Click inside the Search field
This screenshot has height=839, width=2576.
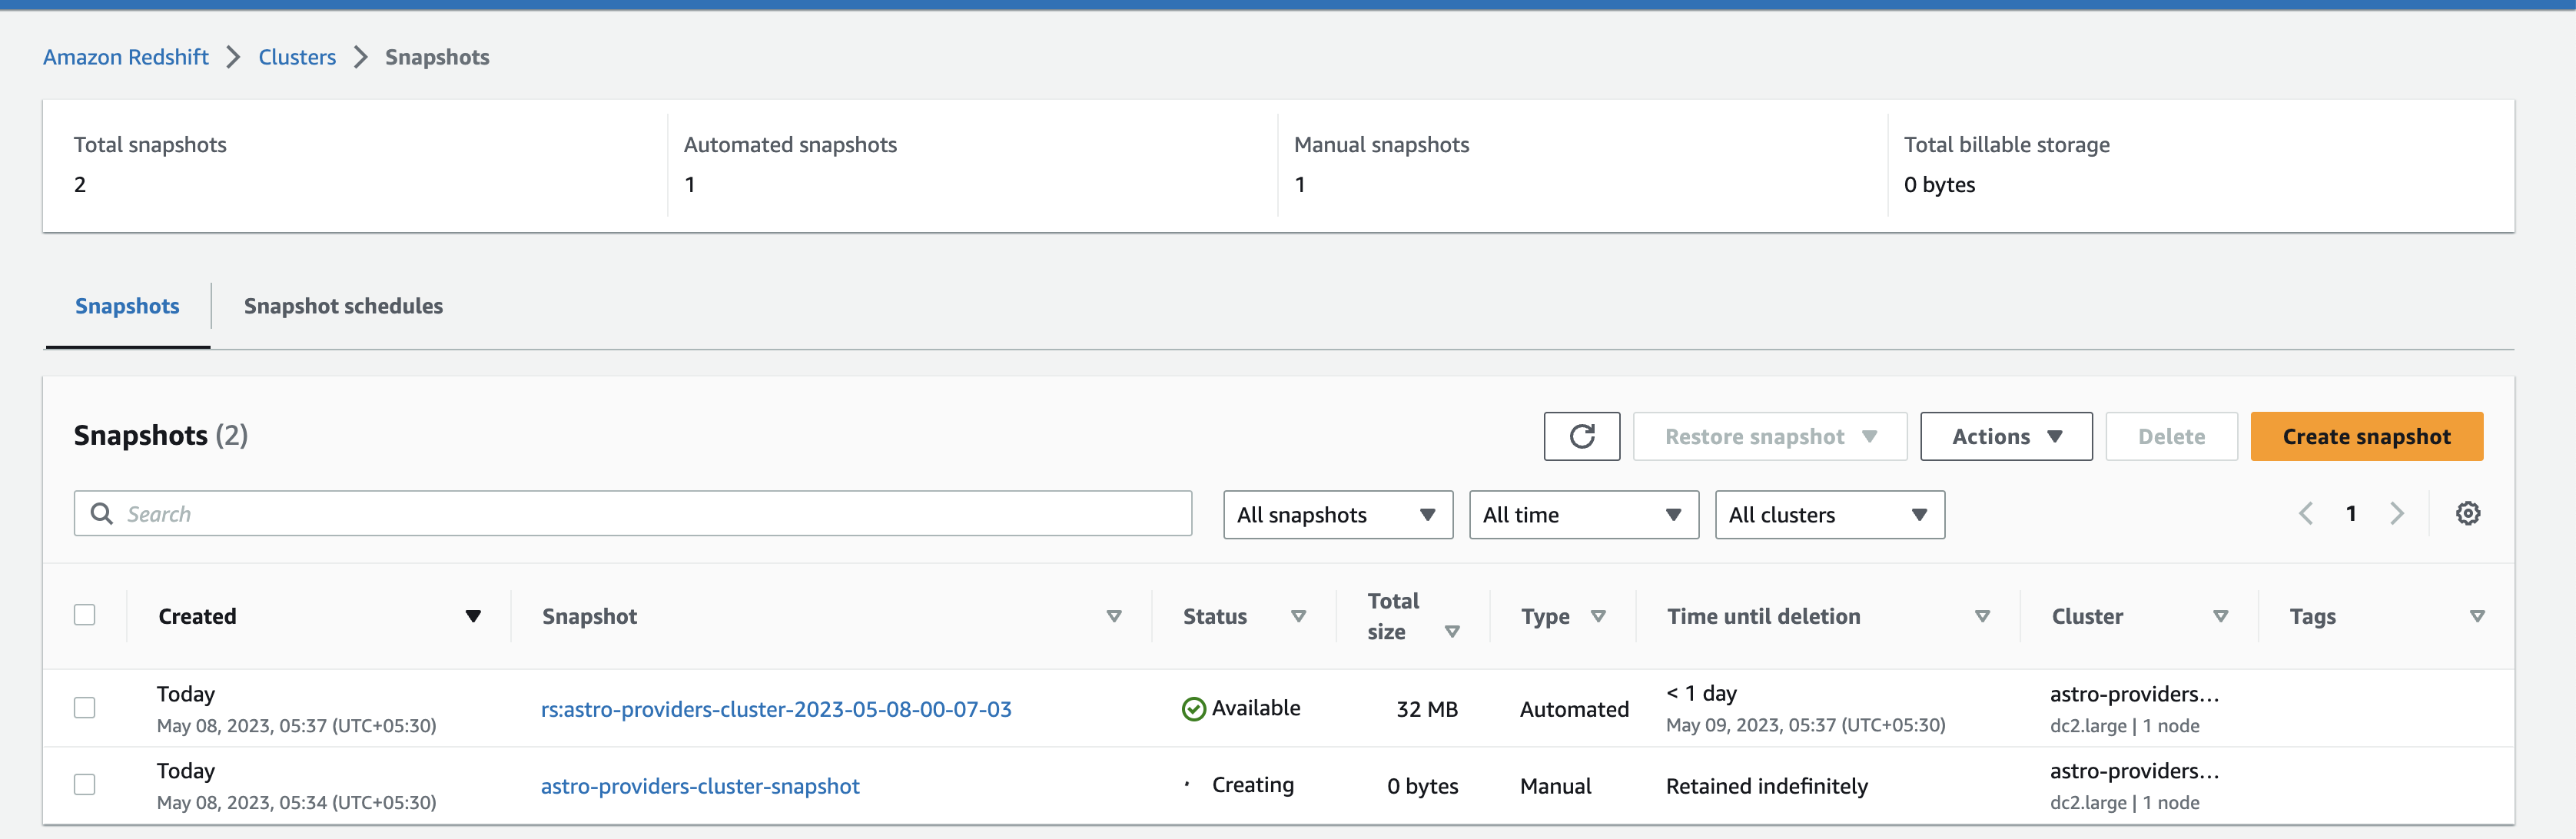click(400, 513)
